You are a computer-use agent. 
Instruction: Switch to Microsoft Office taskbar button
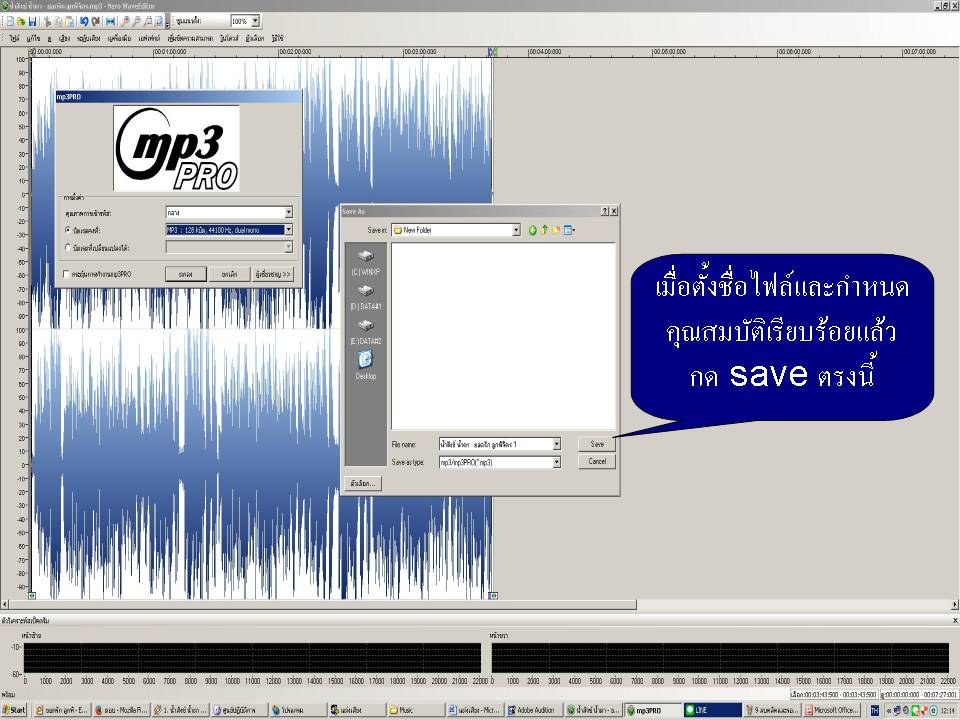(833, 710)
